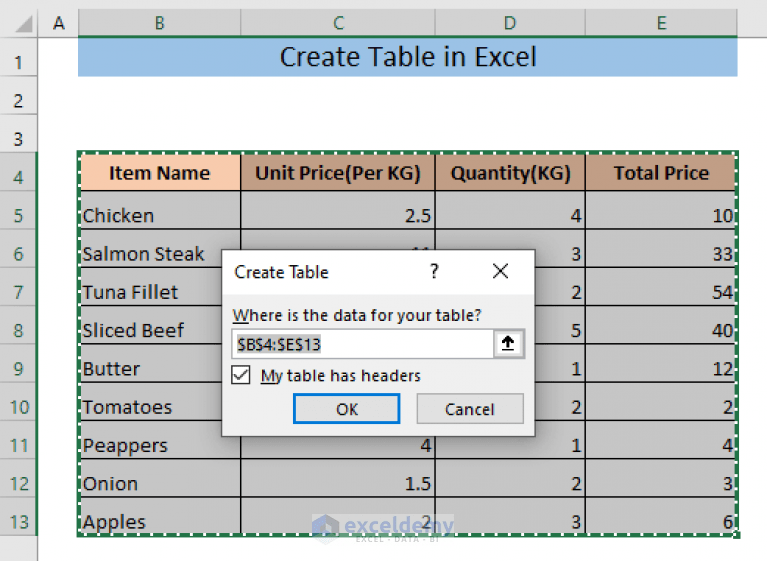Image resolution: width=767 pixels, height=561 pixels.
Task: Select column A header
Action: pos(59,22)
